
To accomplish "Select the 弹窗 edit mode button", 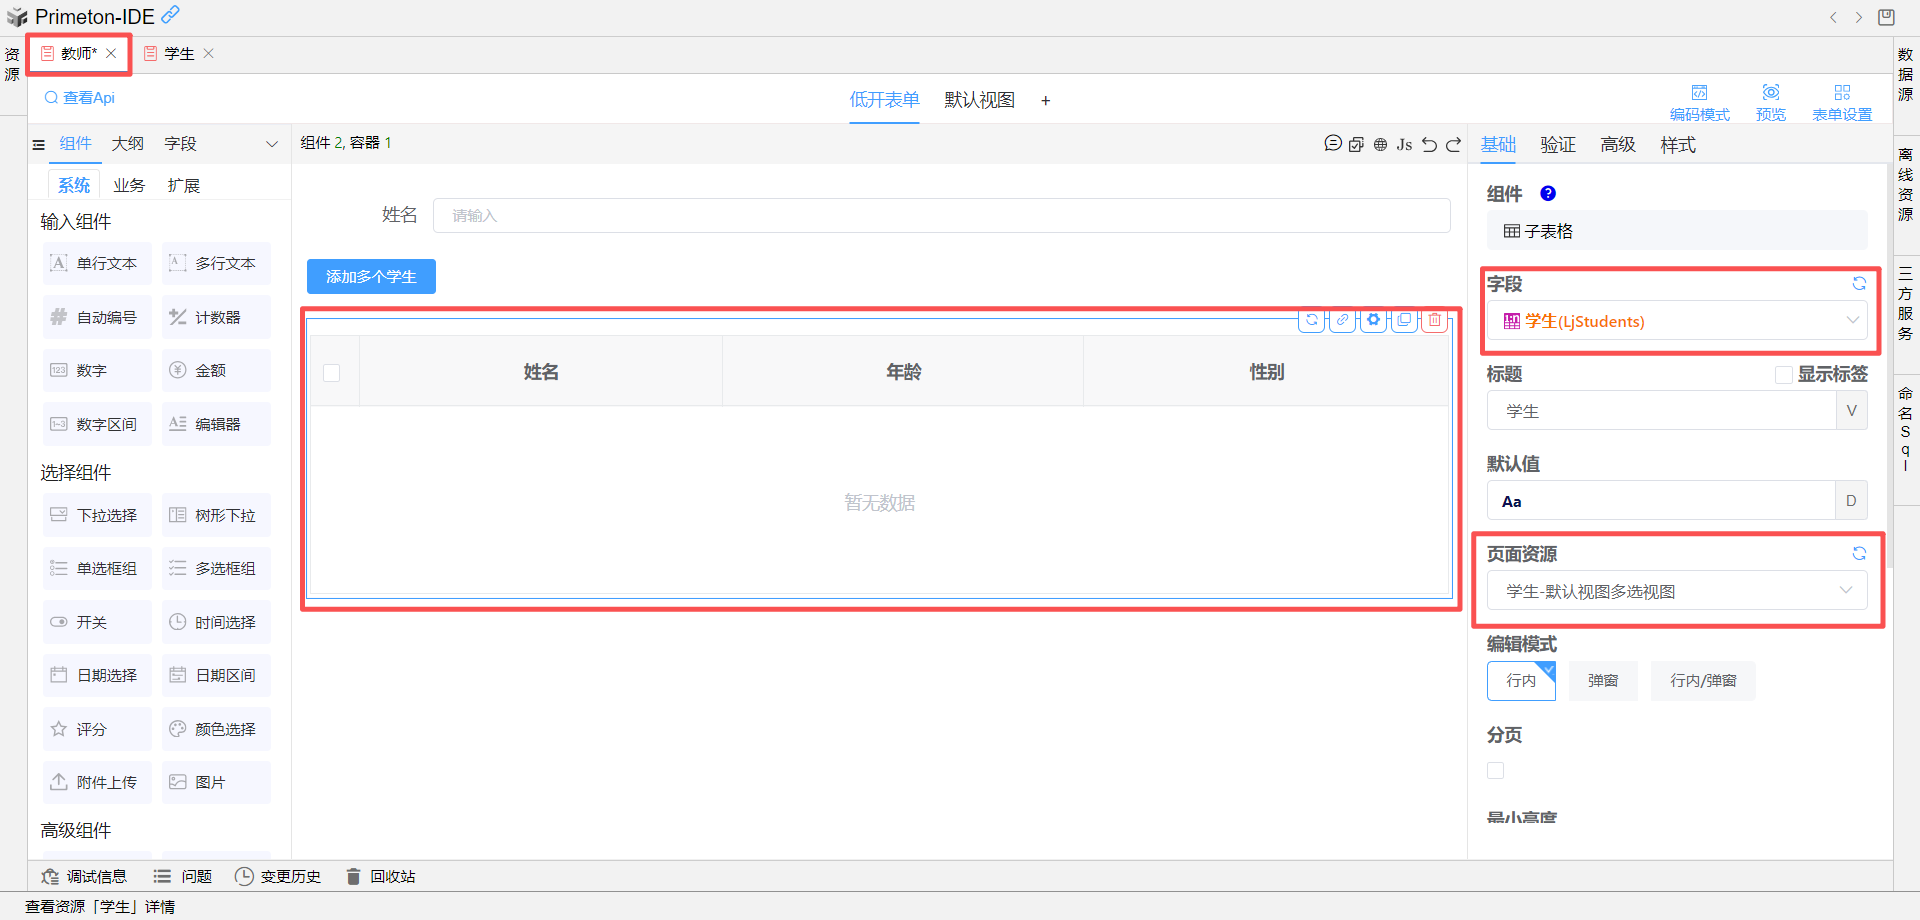I will tap(1602, 680).
